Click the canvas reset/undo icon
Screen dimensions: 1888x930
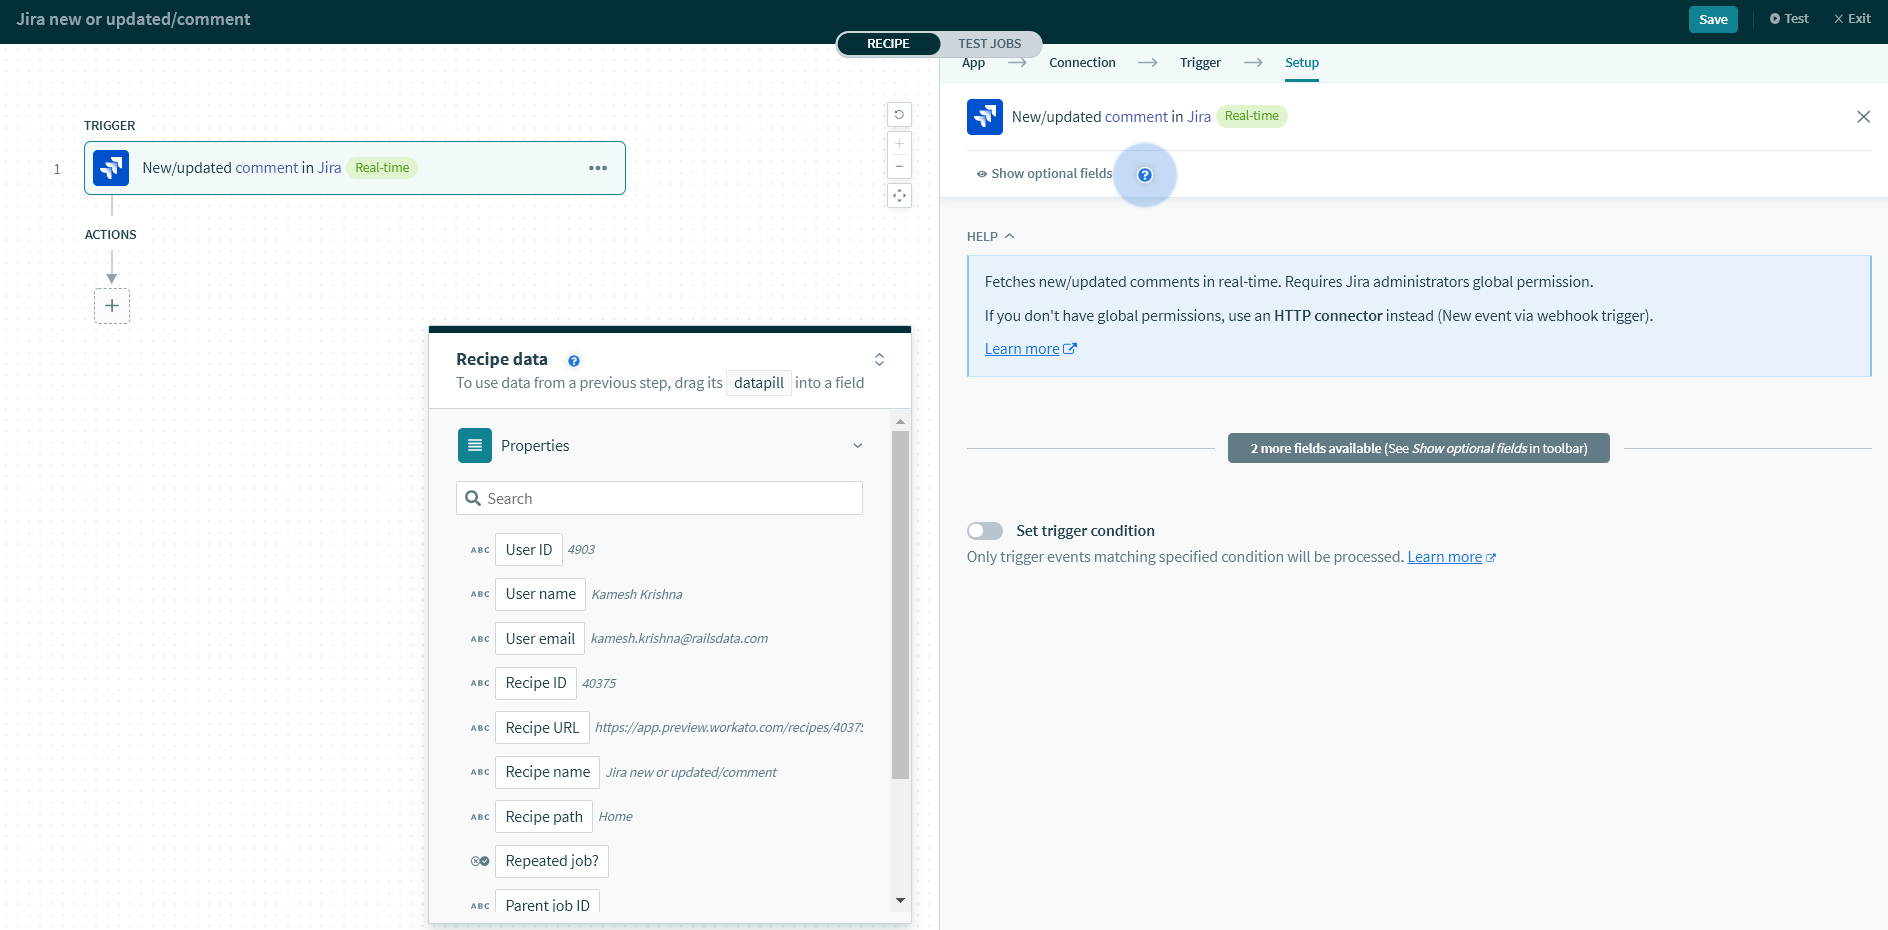pyautogui.click(x=899, y=115)
